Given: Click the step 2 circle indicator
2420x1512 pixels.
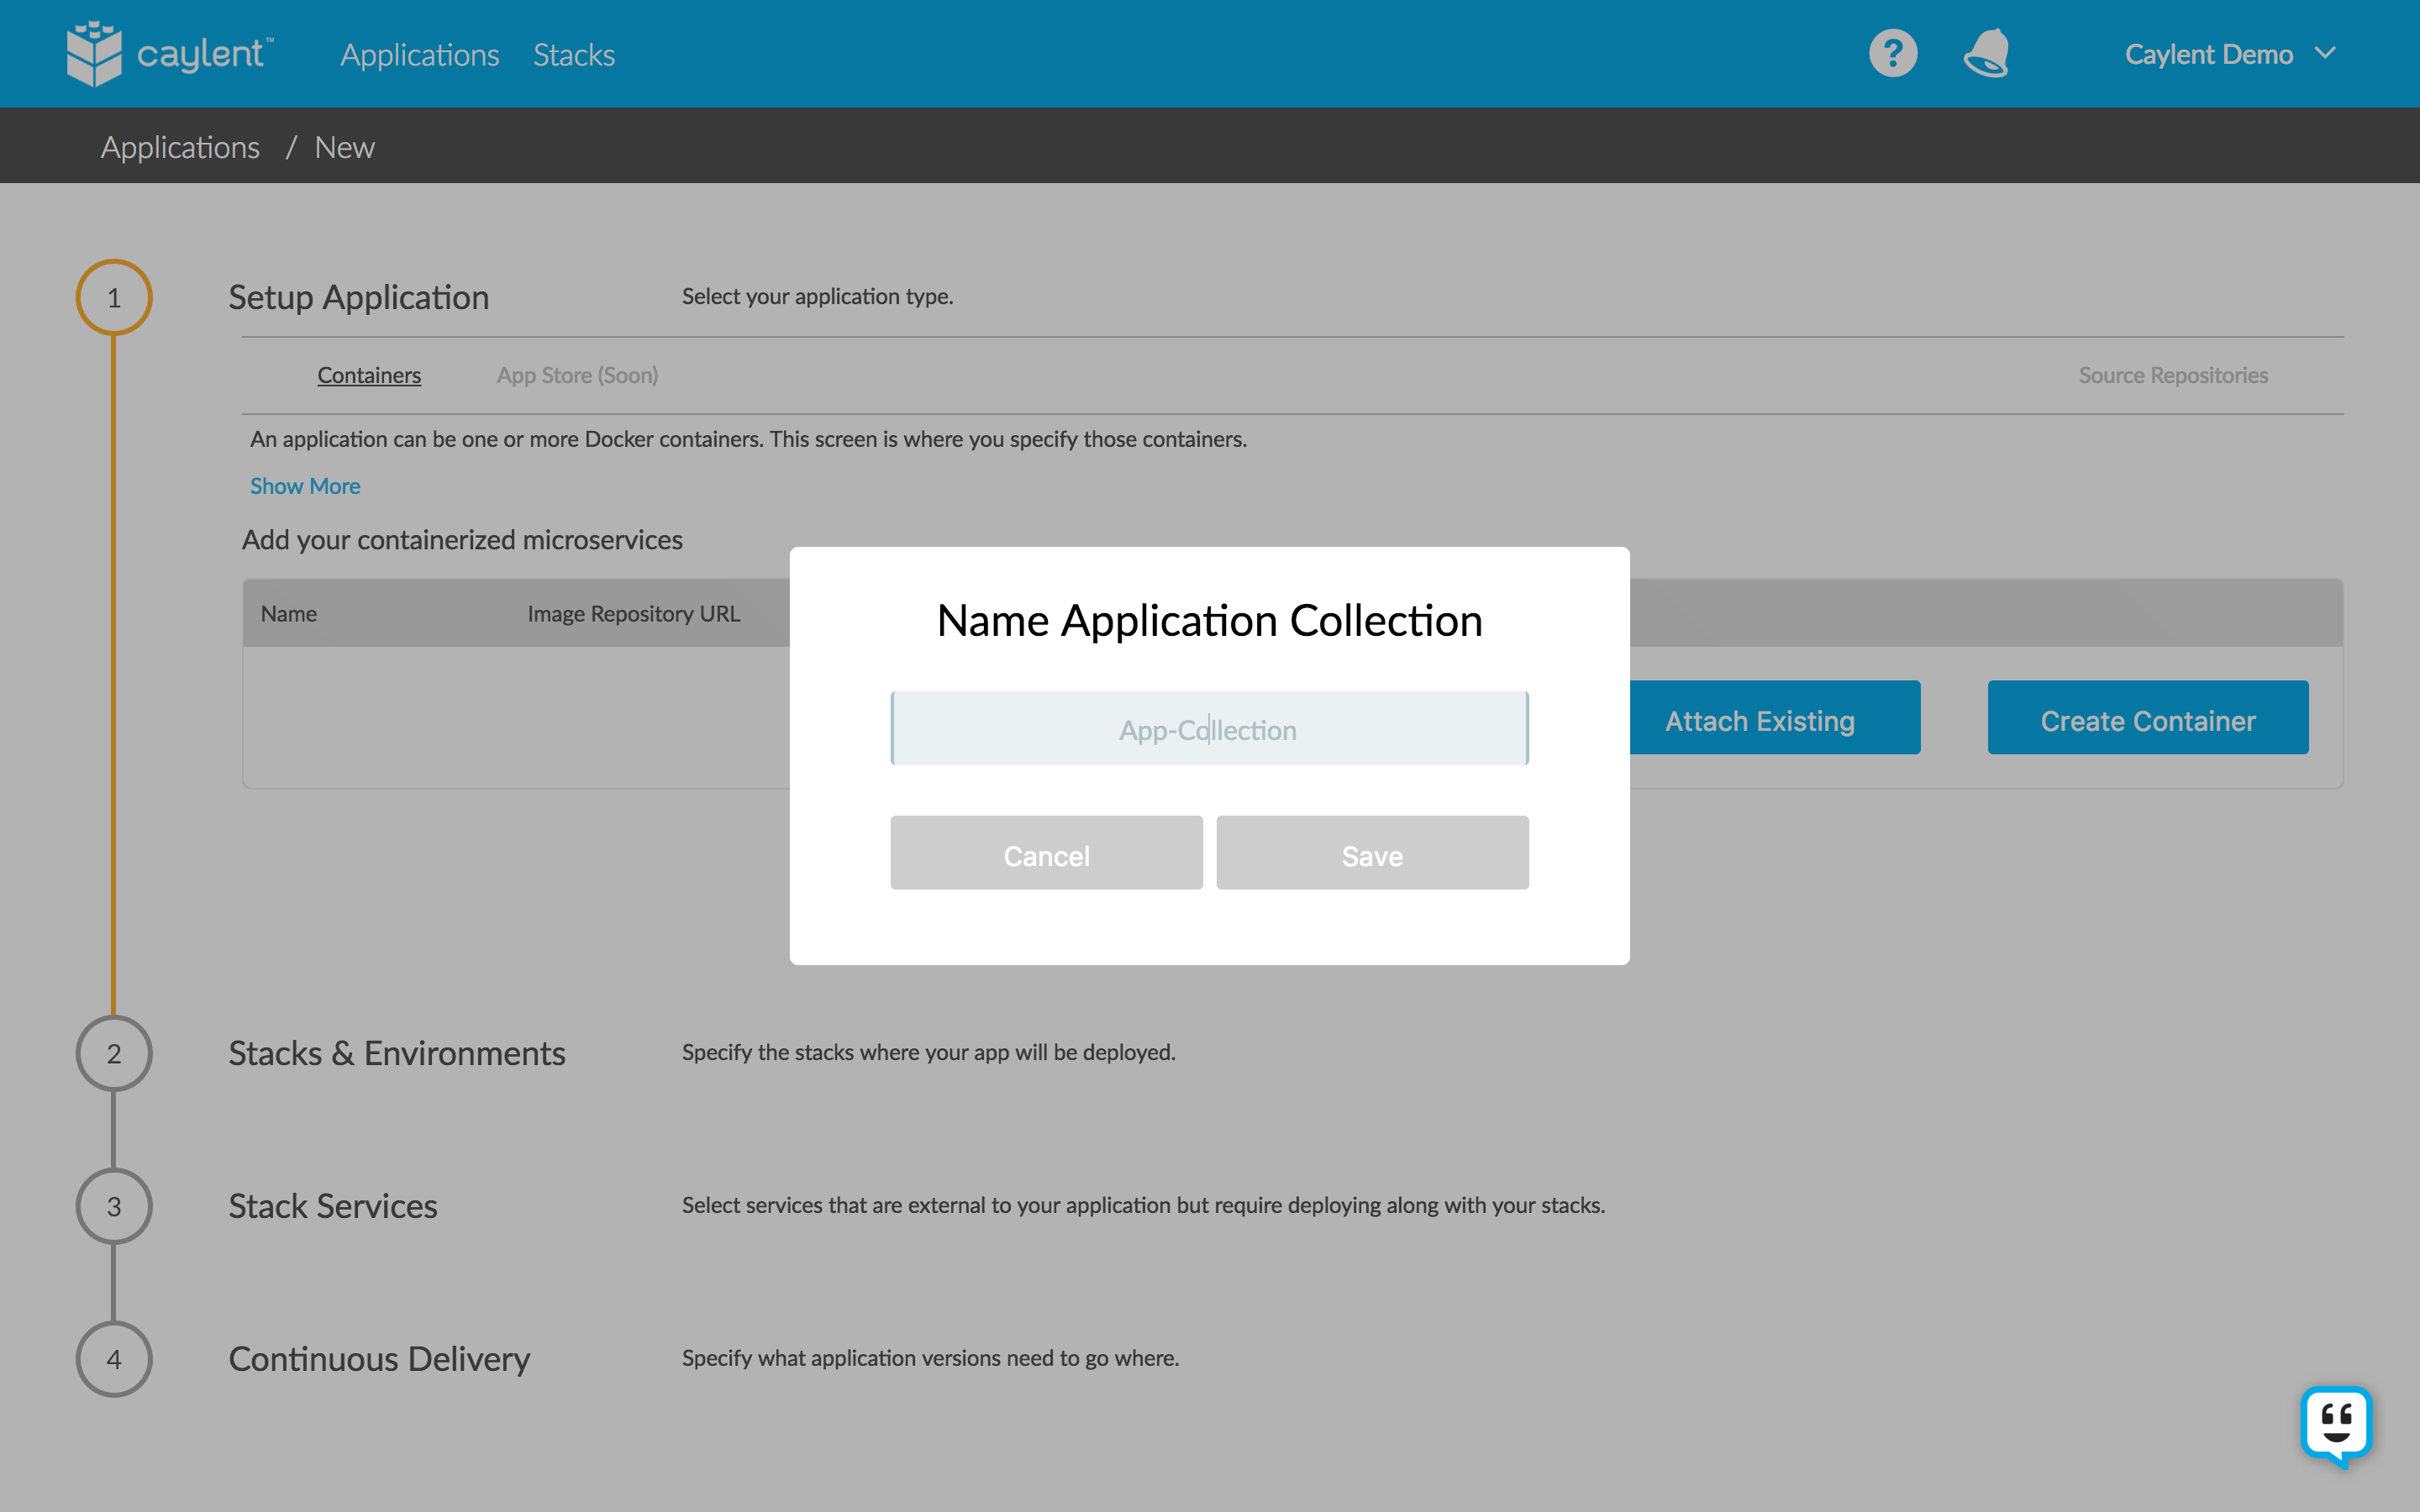Looking at the screenshot, I should (114, 1053).
